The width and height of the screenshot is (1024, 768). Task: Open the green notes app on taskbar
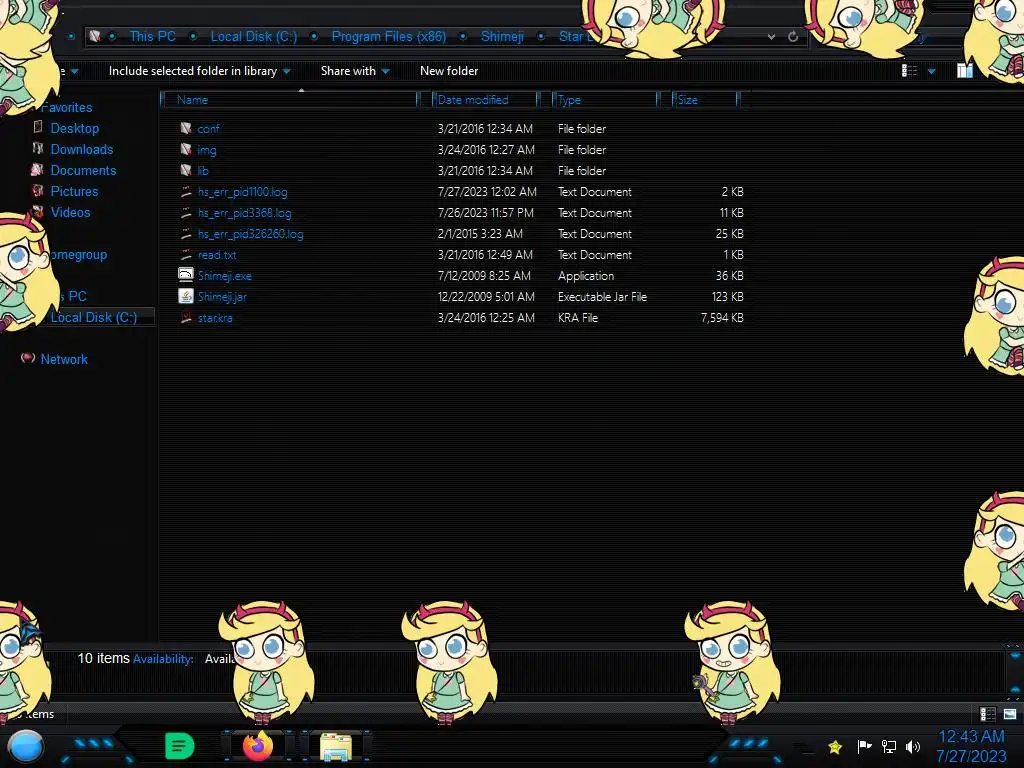tap(180, 746)
